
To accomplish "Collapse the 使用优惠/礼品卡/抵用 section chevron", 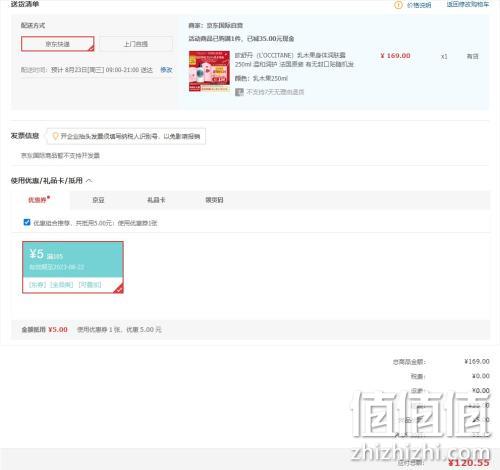I will pos(89,181).
